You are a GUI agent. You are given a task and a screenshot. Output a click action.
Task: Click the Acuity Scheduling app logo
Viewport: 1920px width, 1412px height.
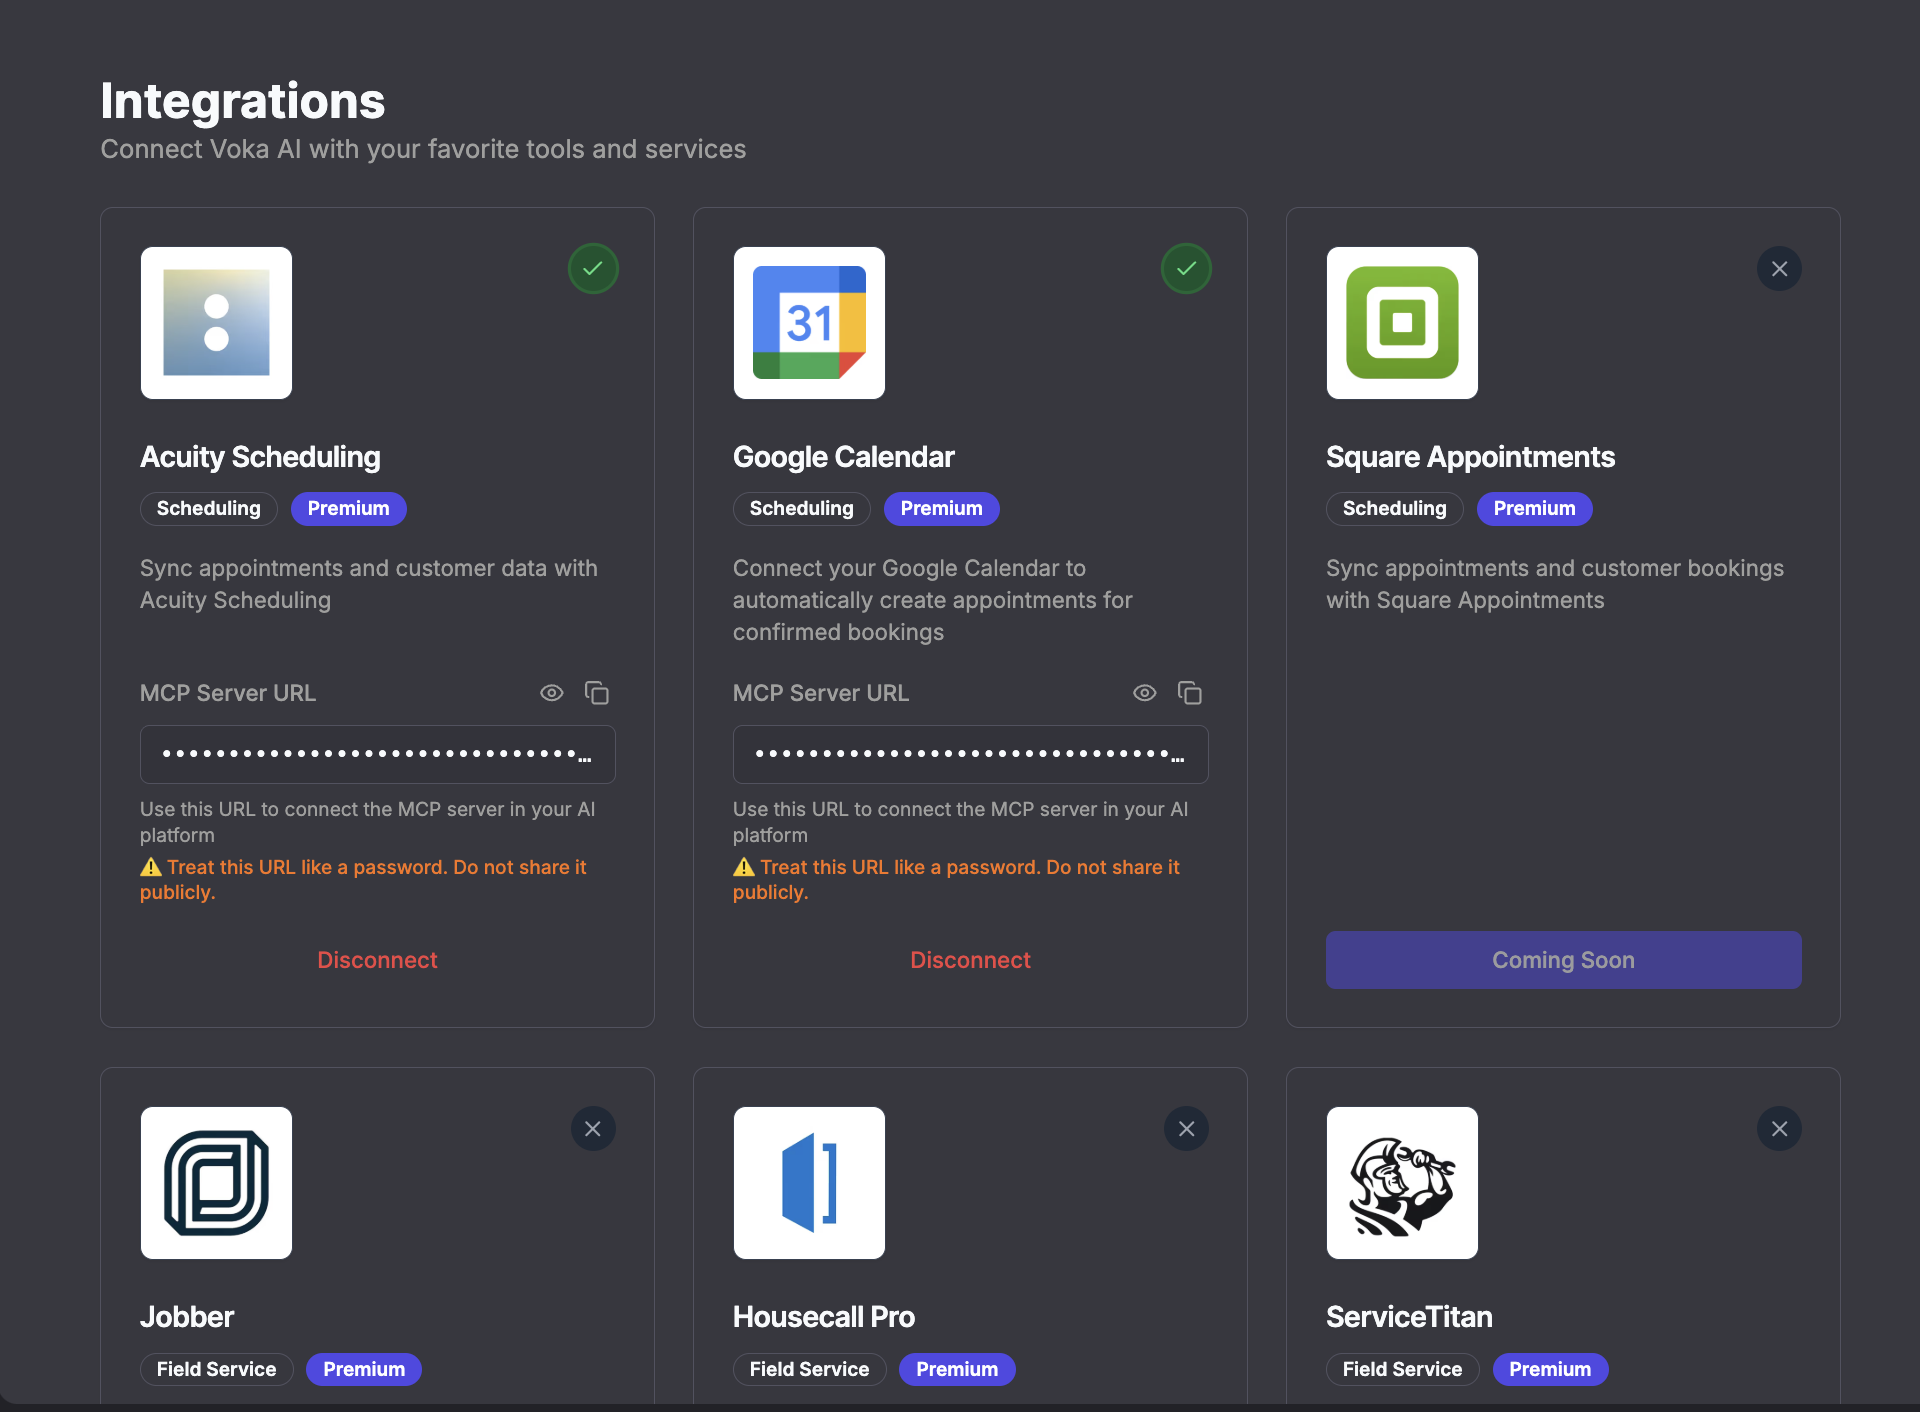point(216,322)
